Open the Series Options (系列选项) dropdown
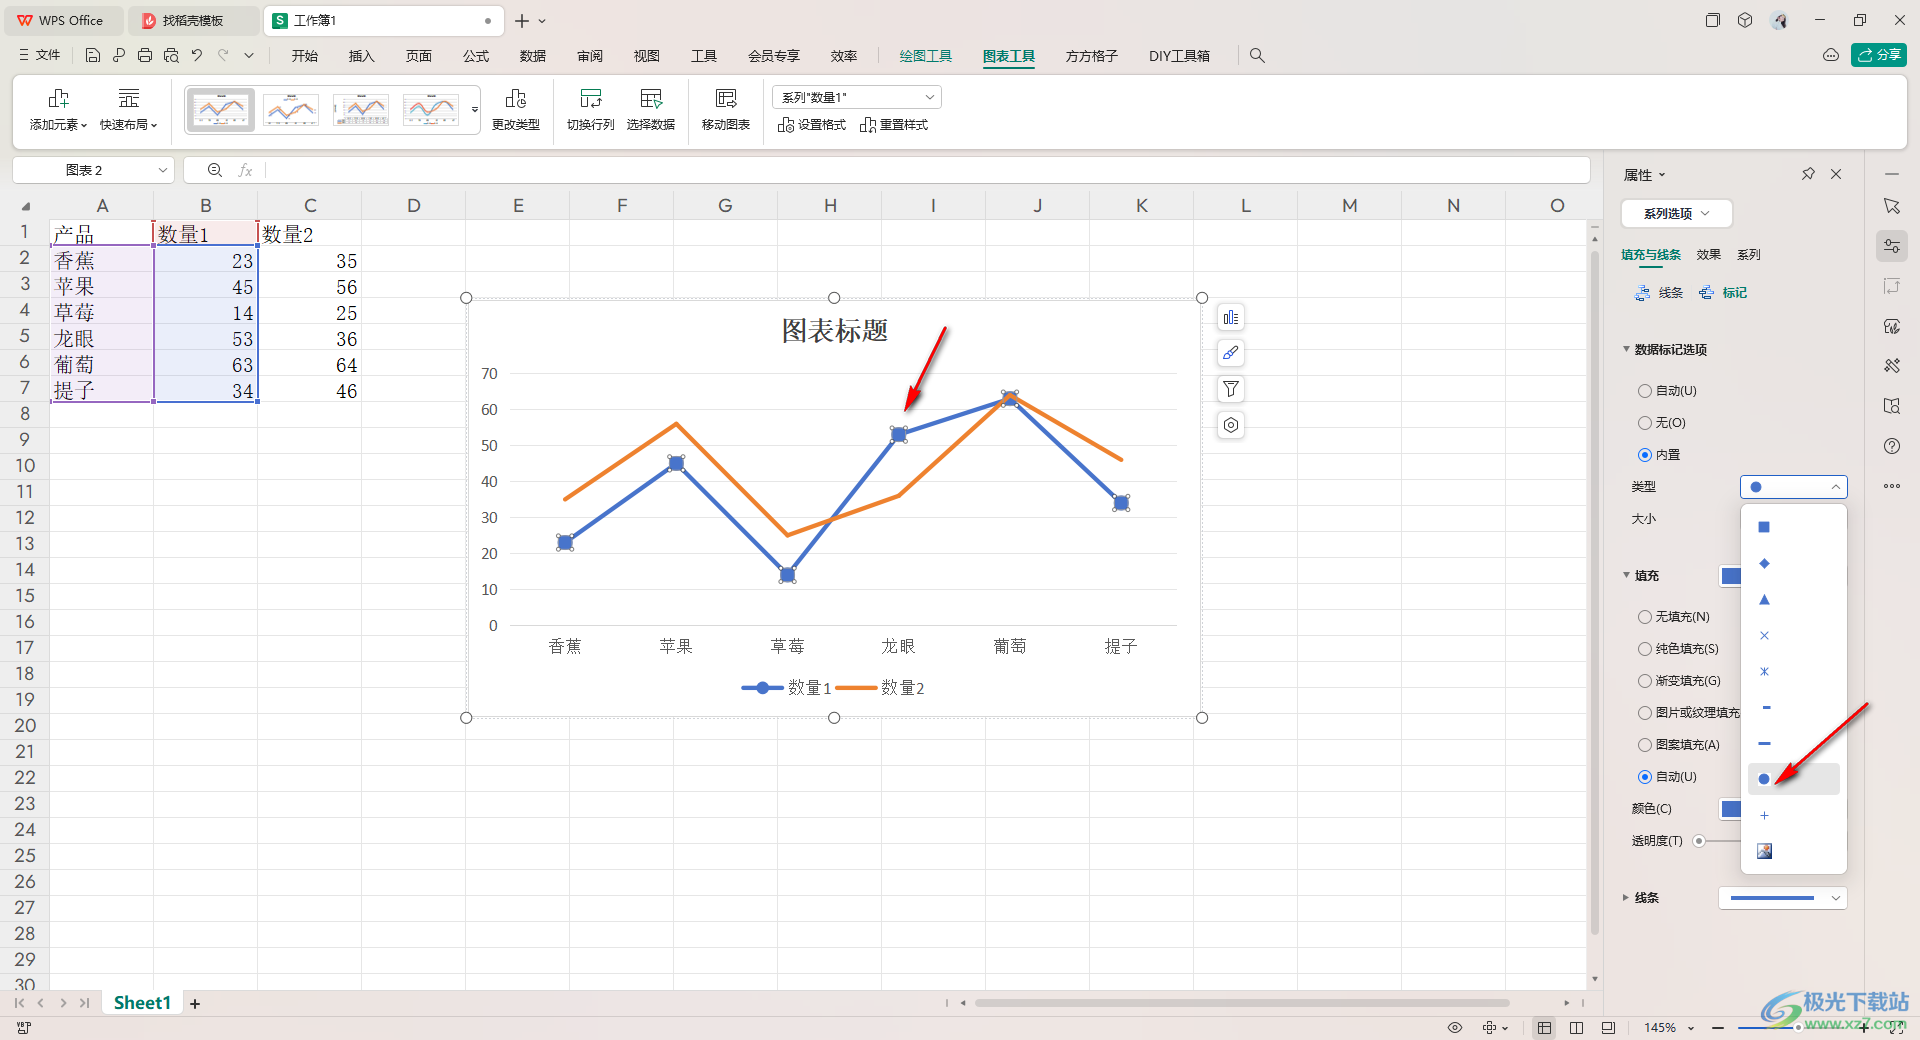The height and width of the screenshot is (1040, 1920). [1677, 213]
